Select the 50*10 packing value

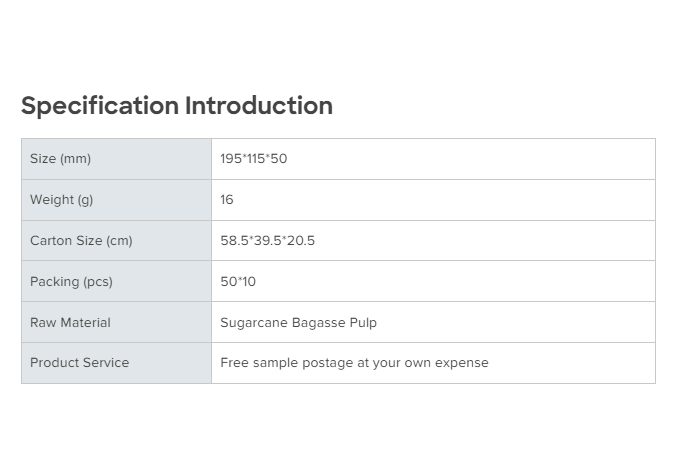238,282
